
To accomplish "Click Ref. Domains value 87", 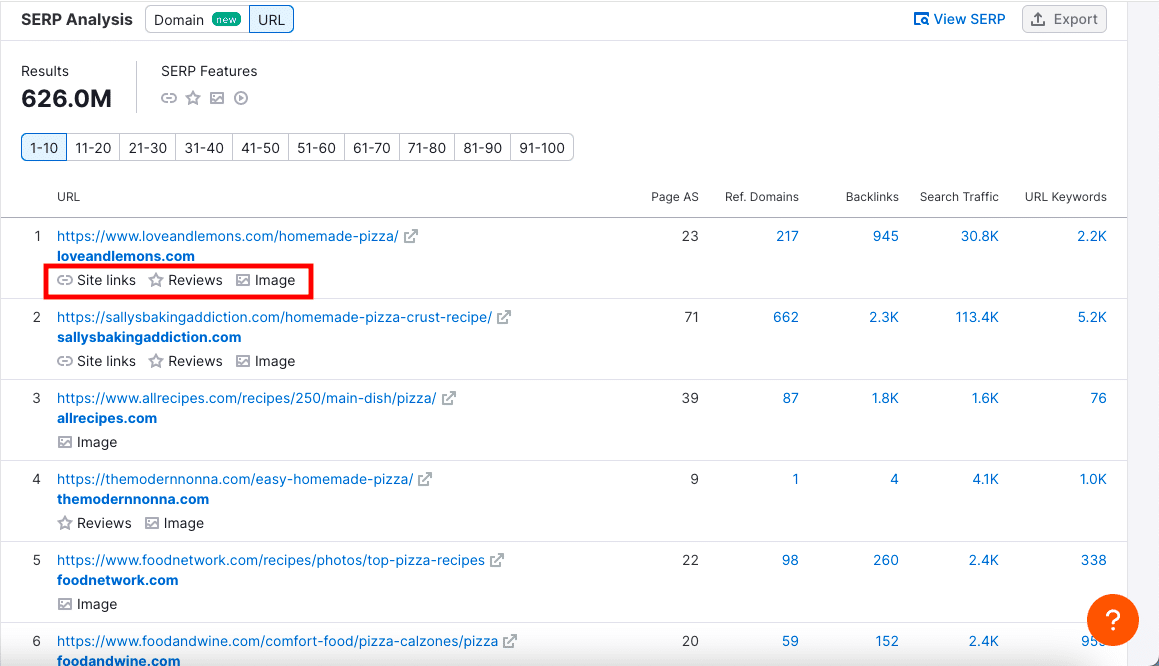I will pos(791,398).
